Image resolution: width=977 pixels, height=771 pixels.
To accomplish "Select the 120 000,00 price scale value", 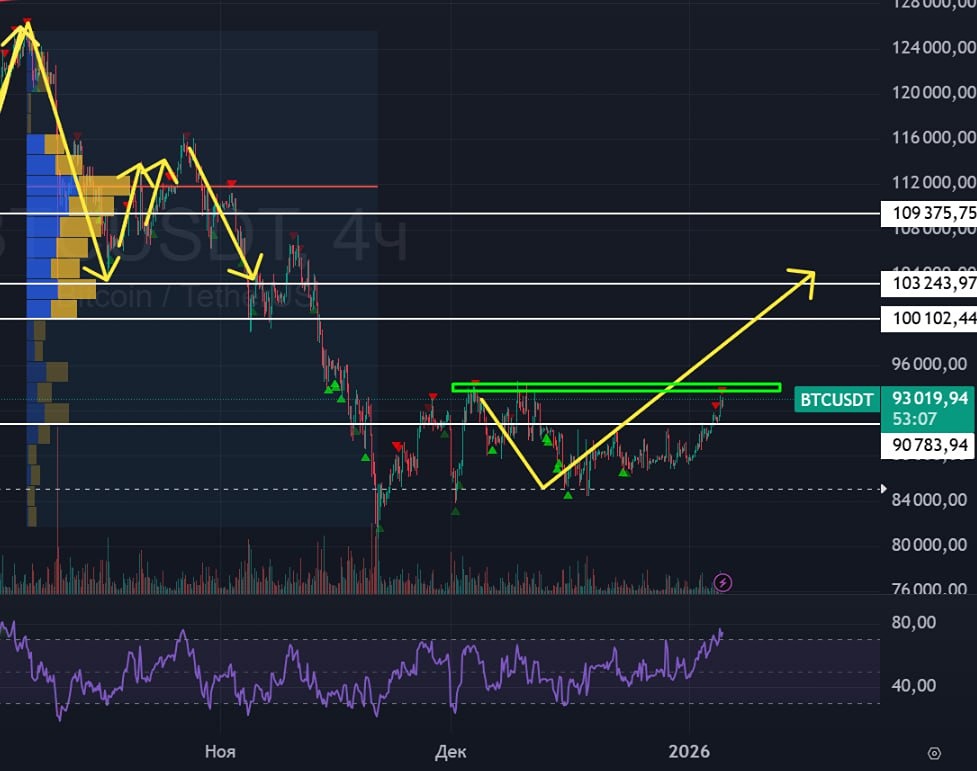I will pos(934,93).
